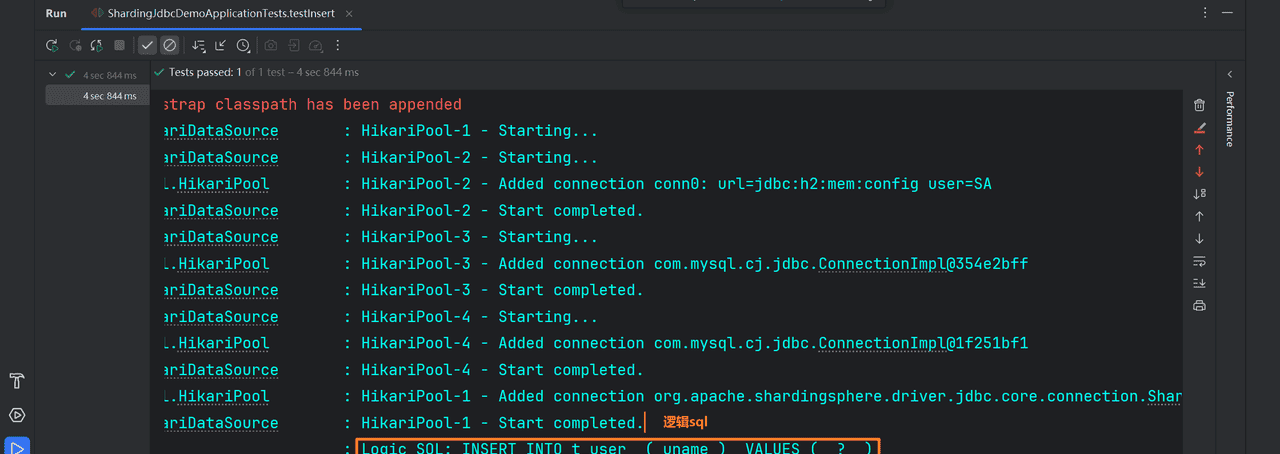Open the test sort options icon

pyautogui.click(x=198, y=46)
